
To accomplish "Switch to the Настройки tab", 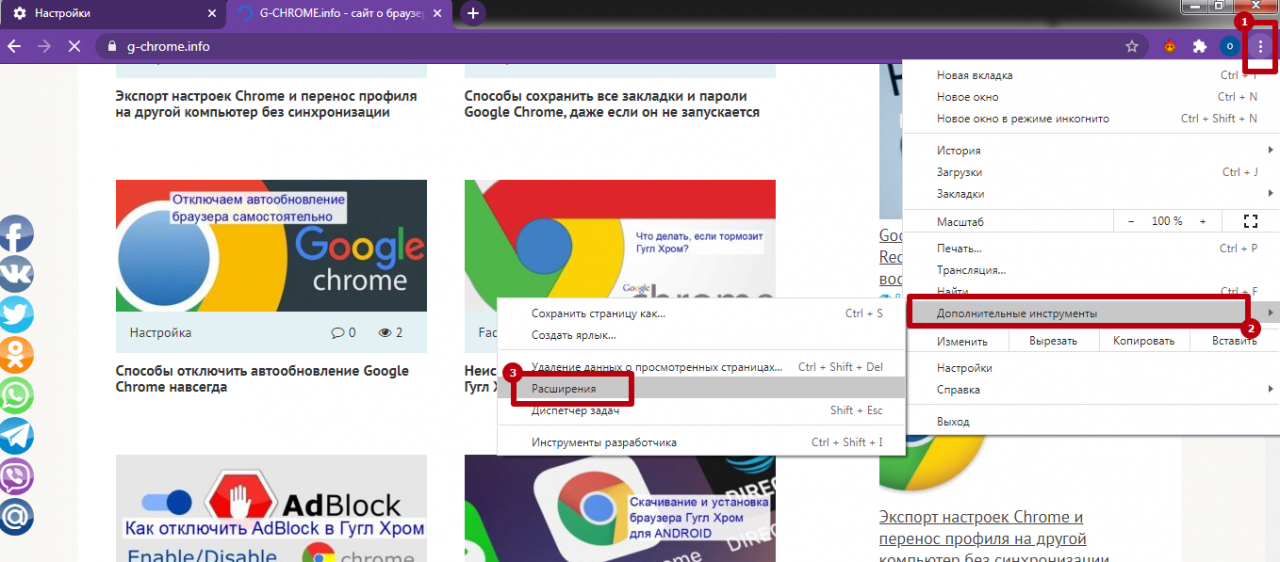I will click(113, 14).
